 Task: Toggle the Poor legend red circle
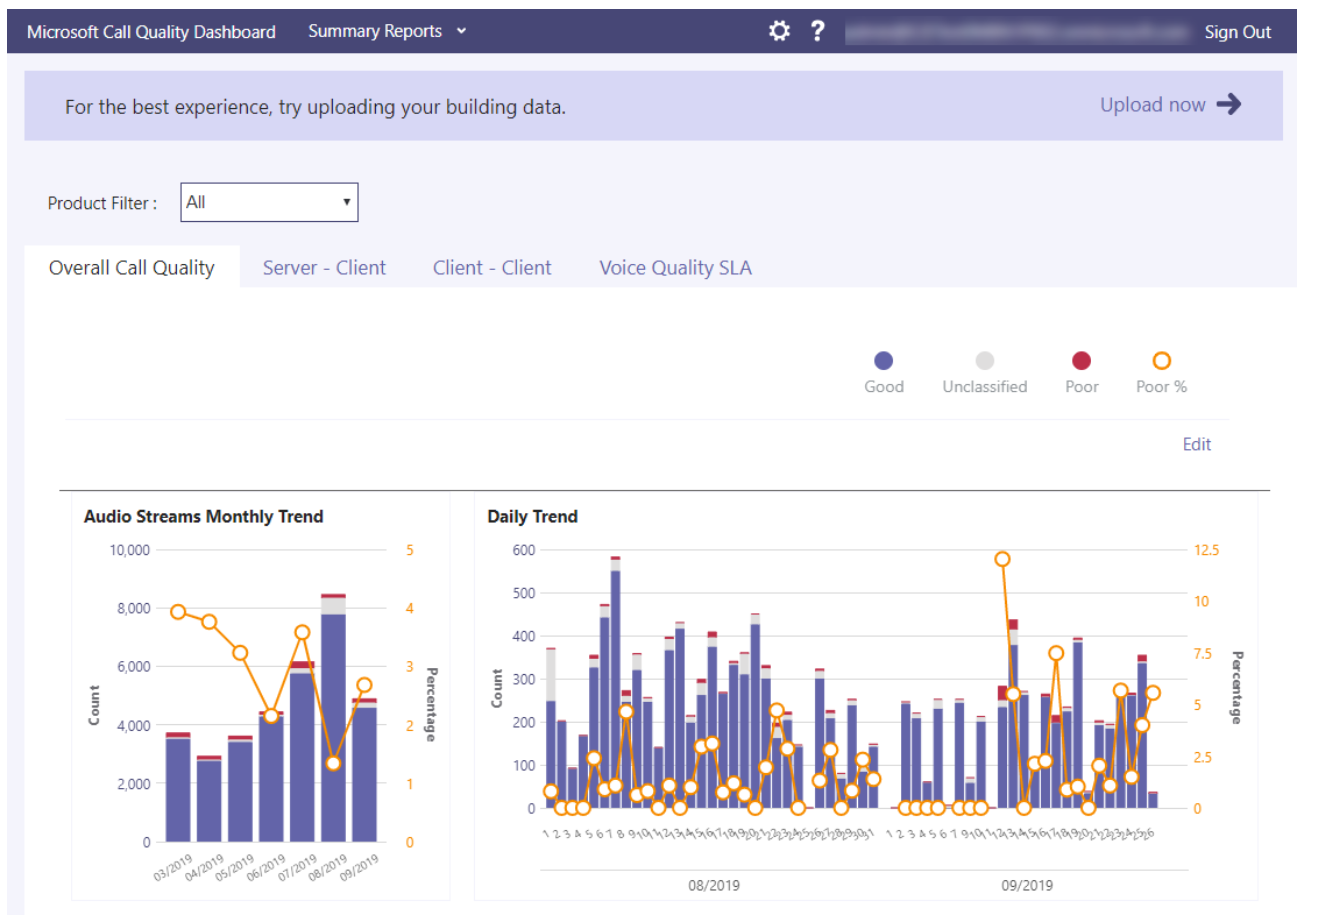click(1081, 361)
